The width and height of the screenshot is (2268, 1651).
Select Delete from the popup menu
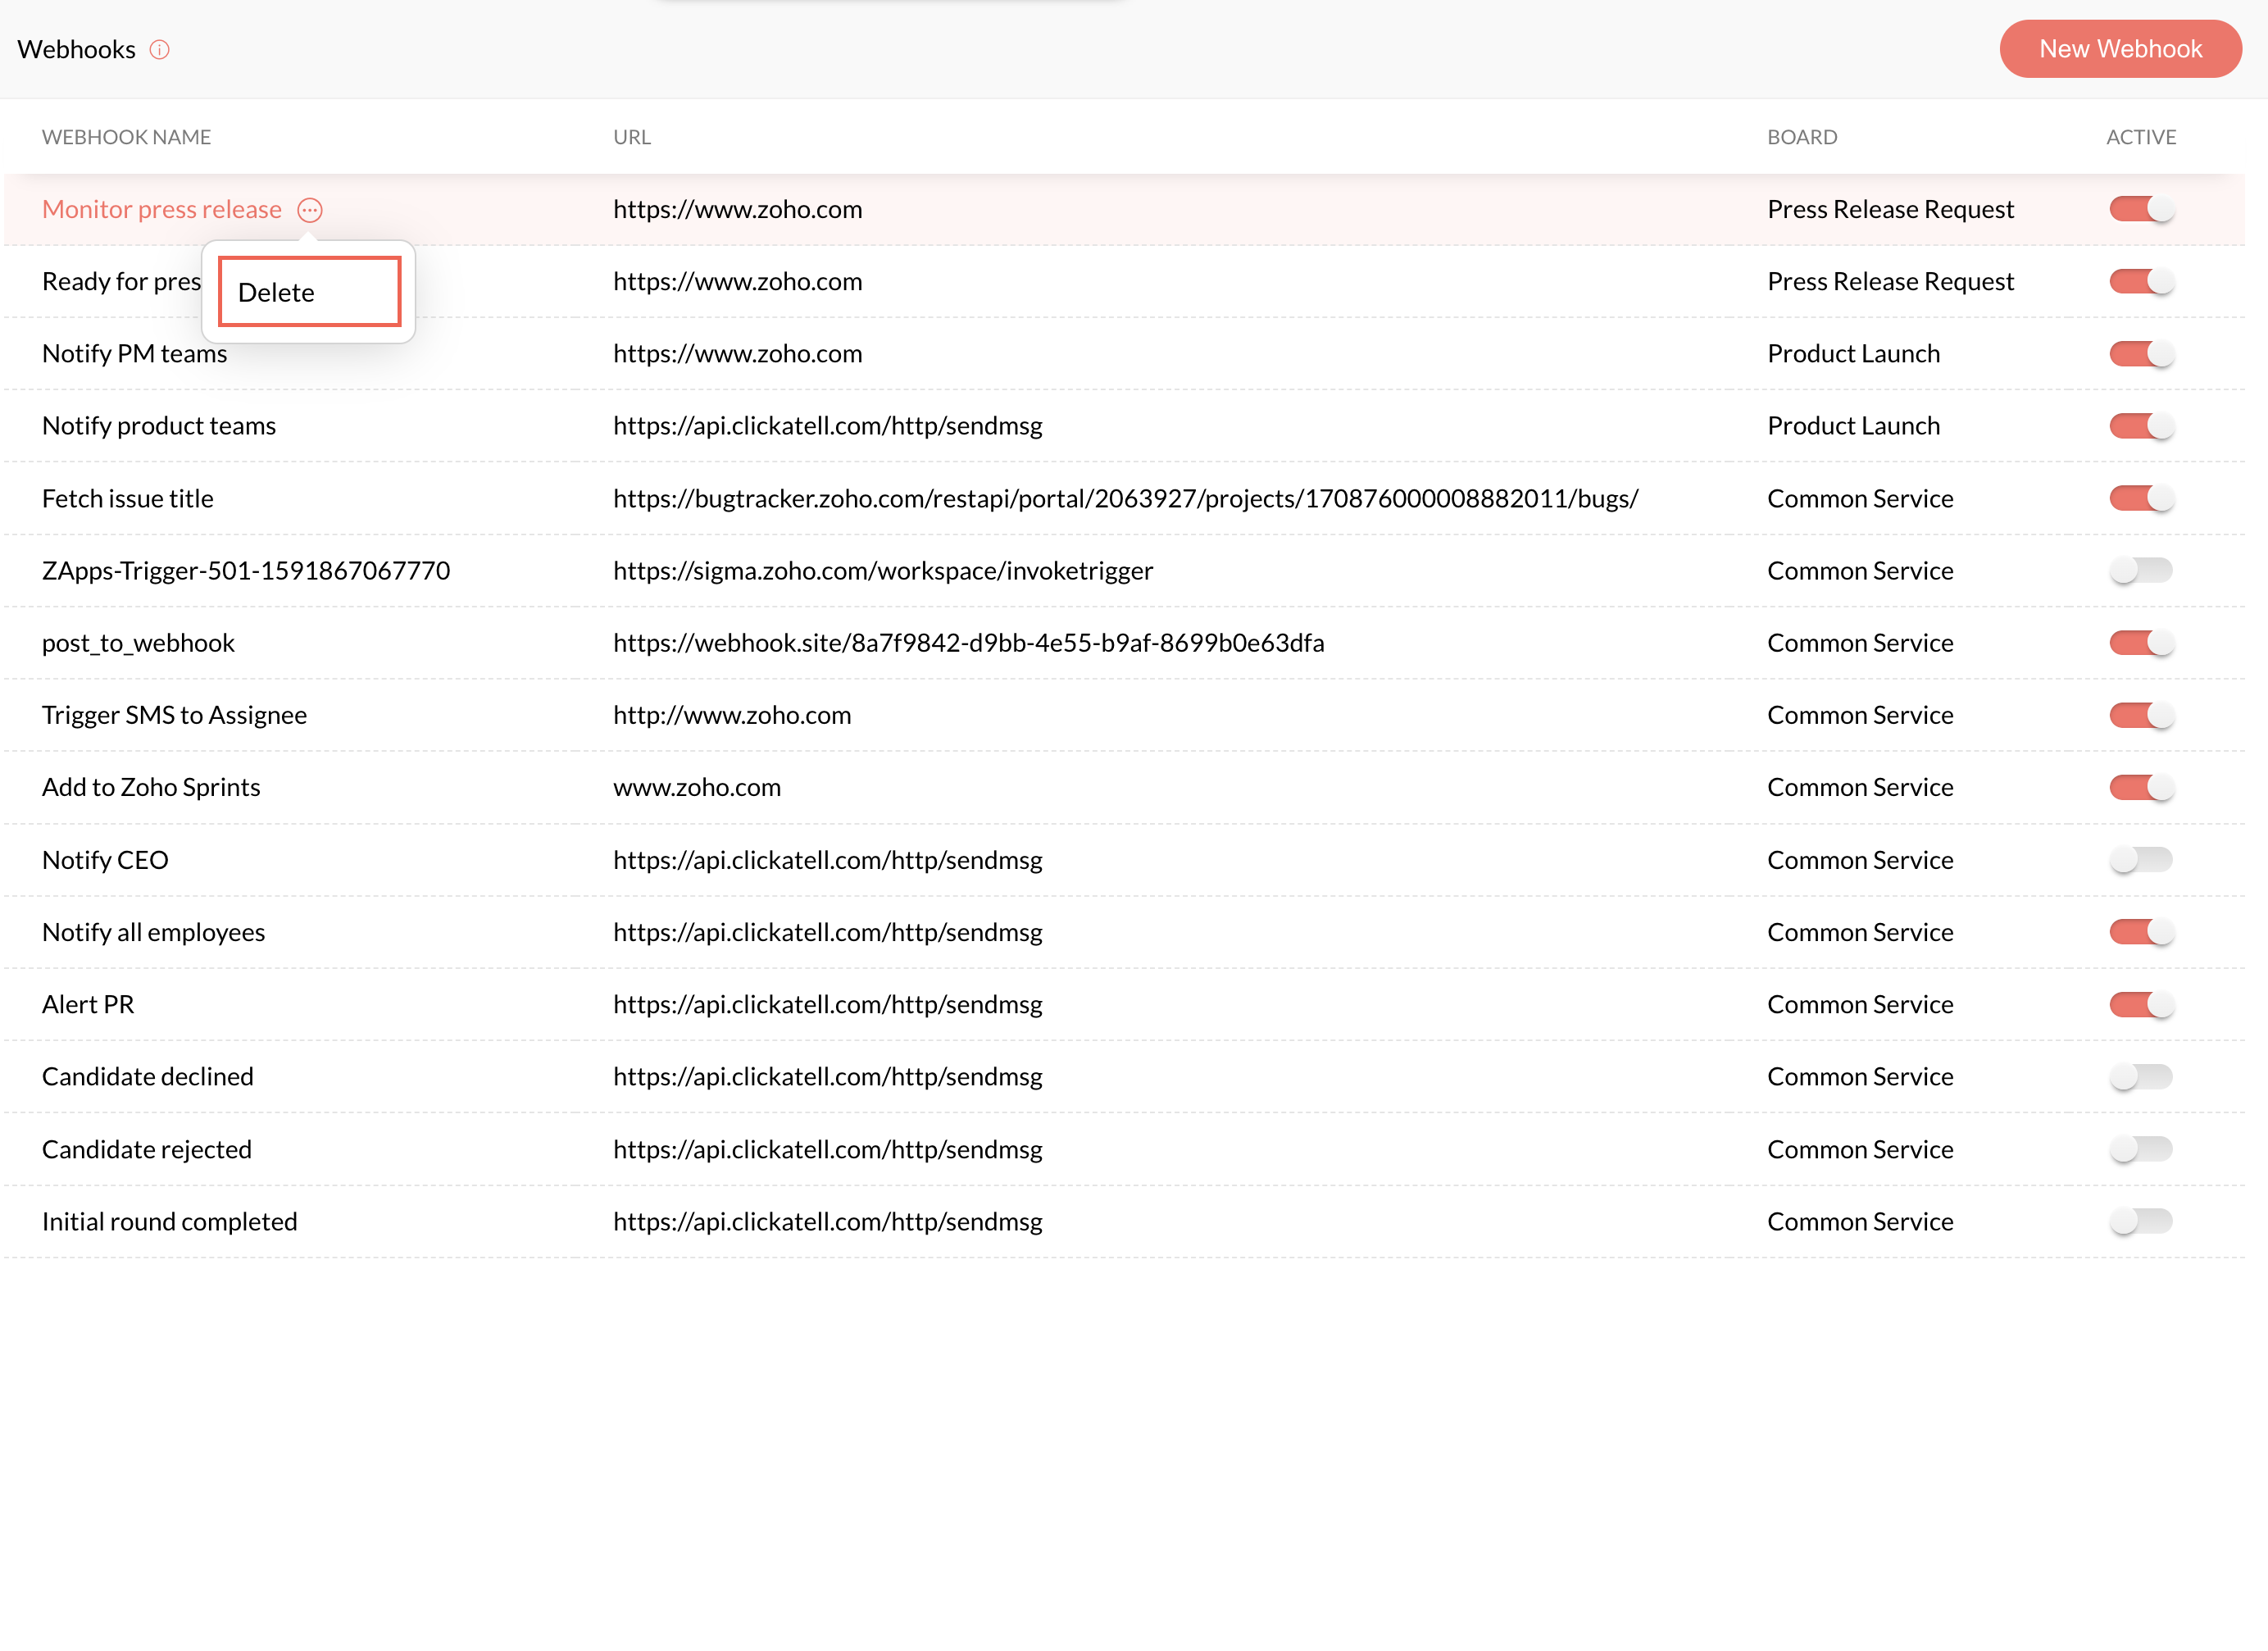click(309, 292)
